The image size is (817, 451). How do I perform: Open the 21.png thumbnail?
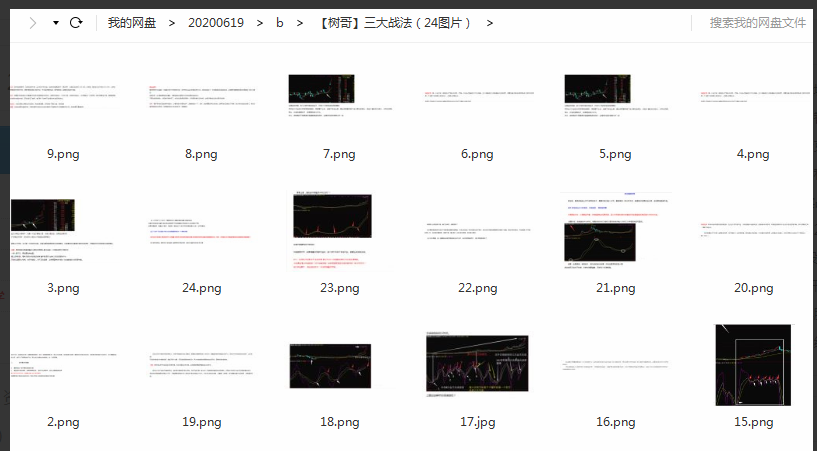pos(616,232)
